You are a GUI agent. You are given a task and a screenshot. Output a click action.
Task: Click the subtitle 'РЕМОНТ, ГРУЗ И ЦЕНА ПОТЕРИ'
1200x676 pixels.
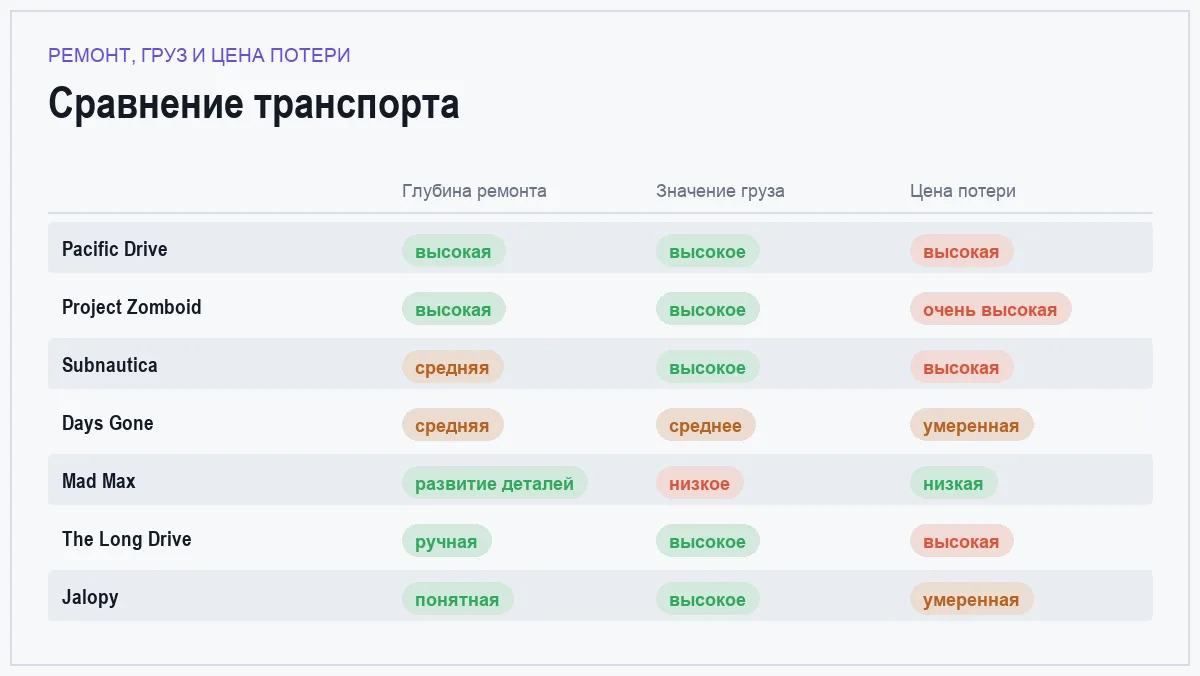pyautogui.click(x=199, y=55)
